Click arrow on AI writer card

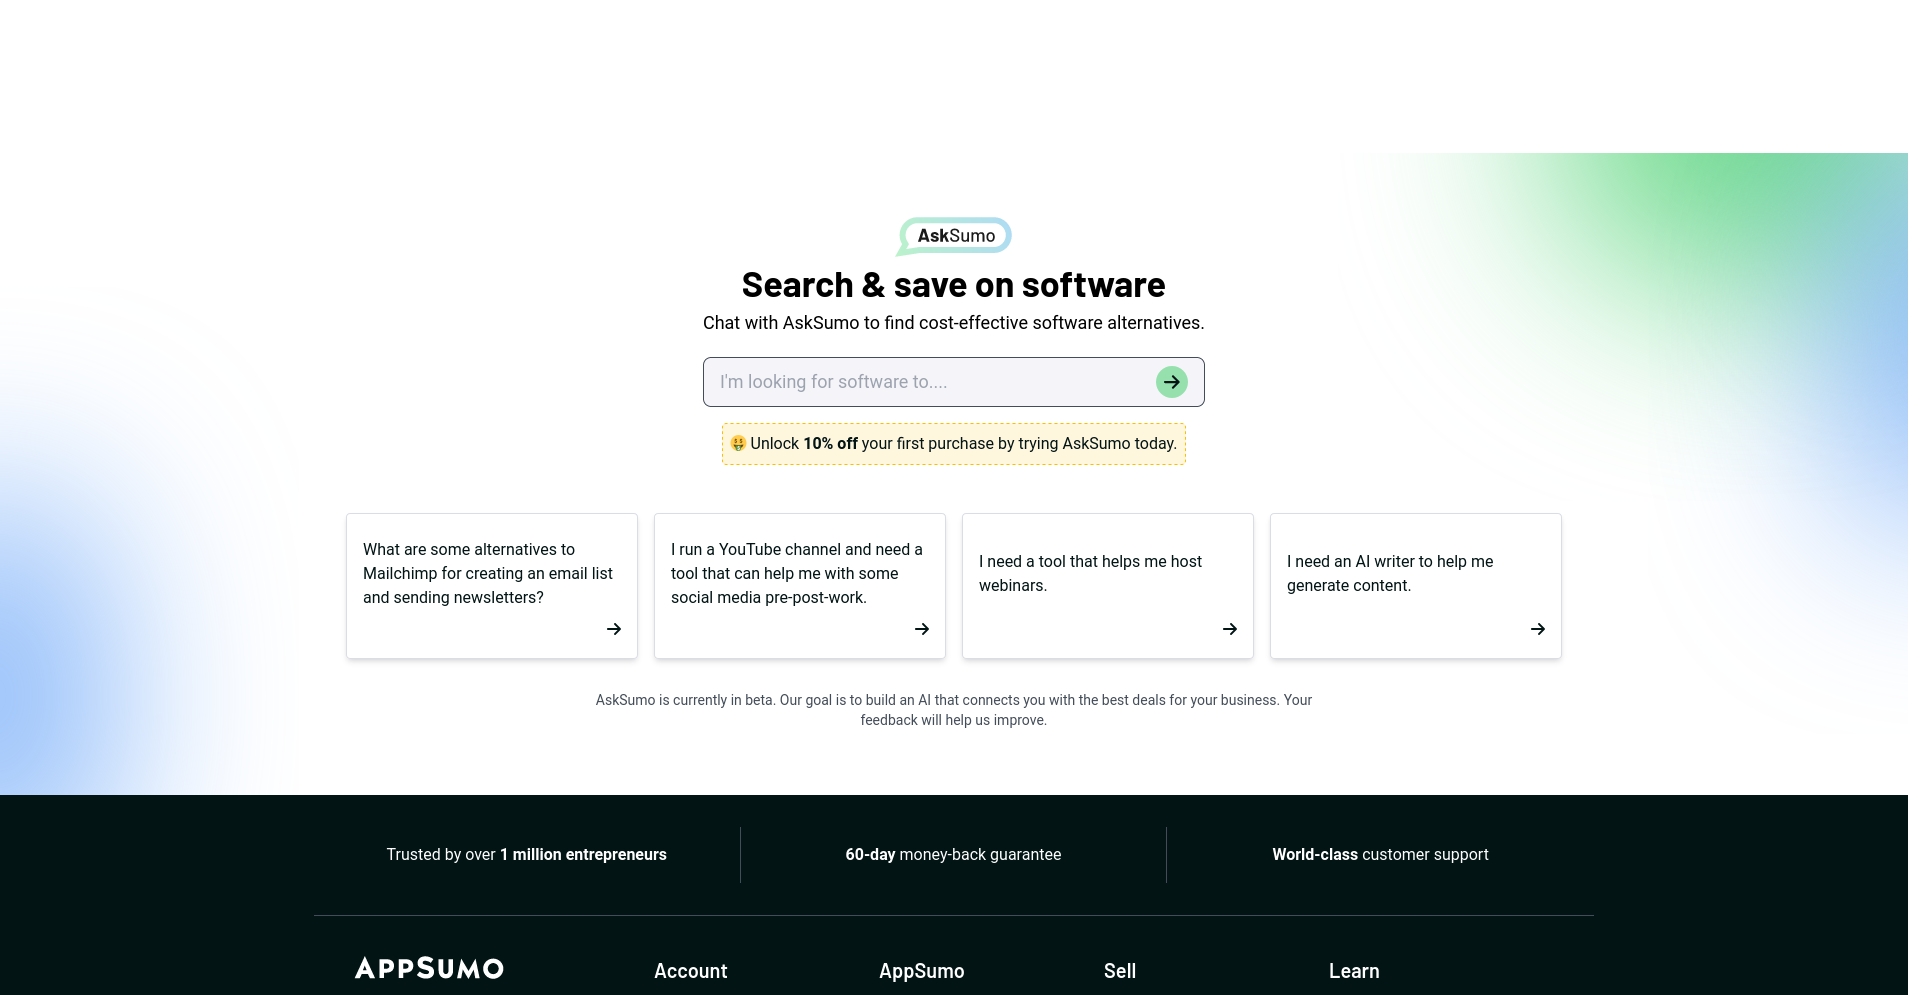[1538, 629]
